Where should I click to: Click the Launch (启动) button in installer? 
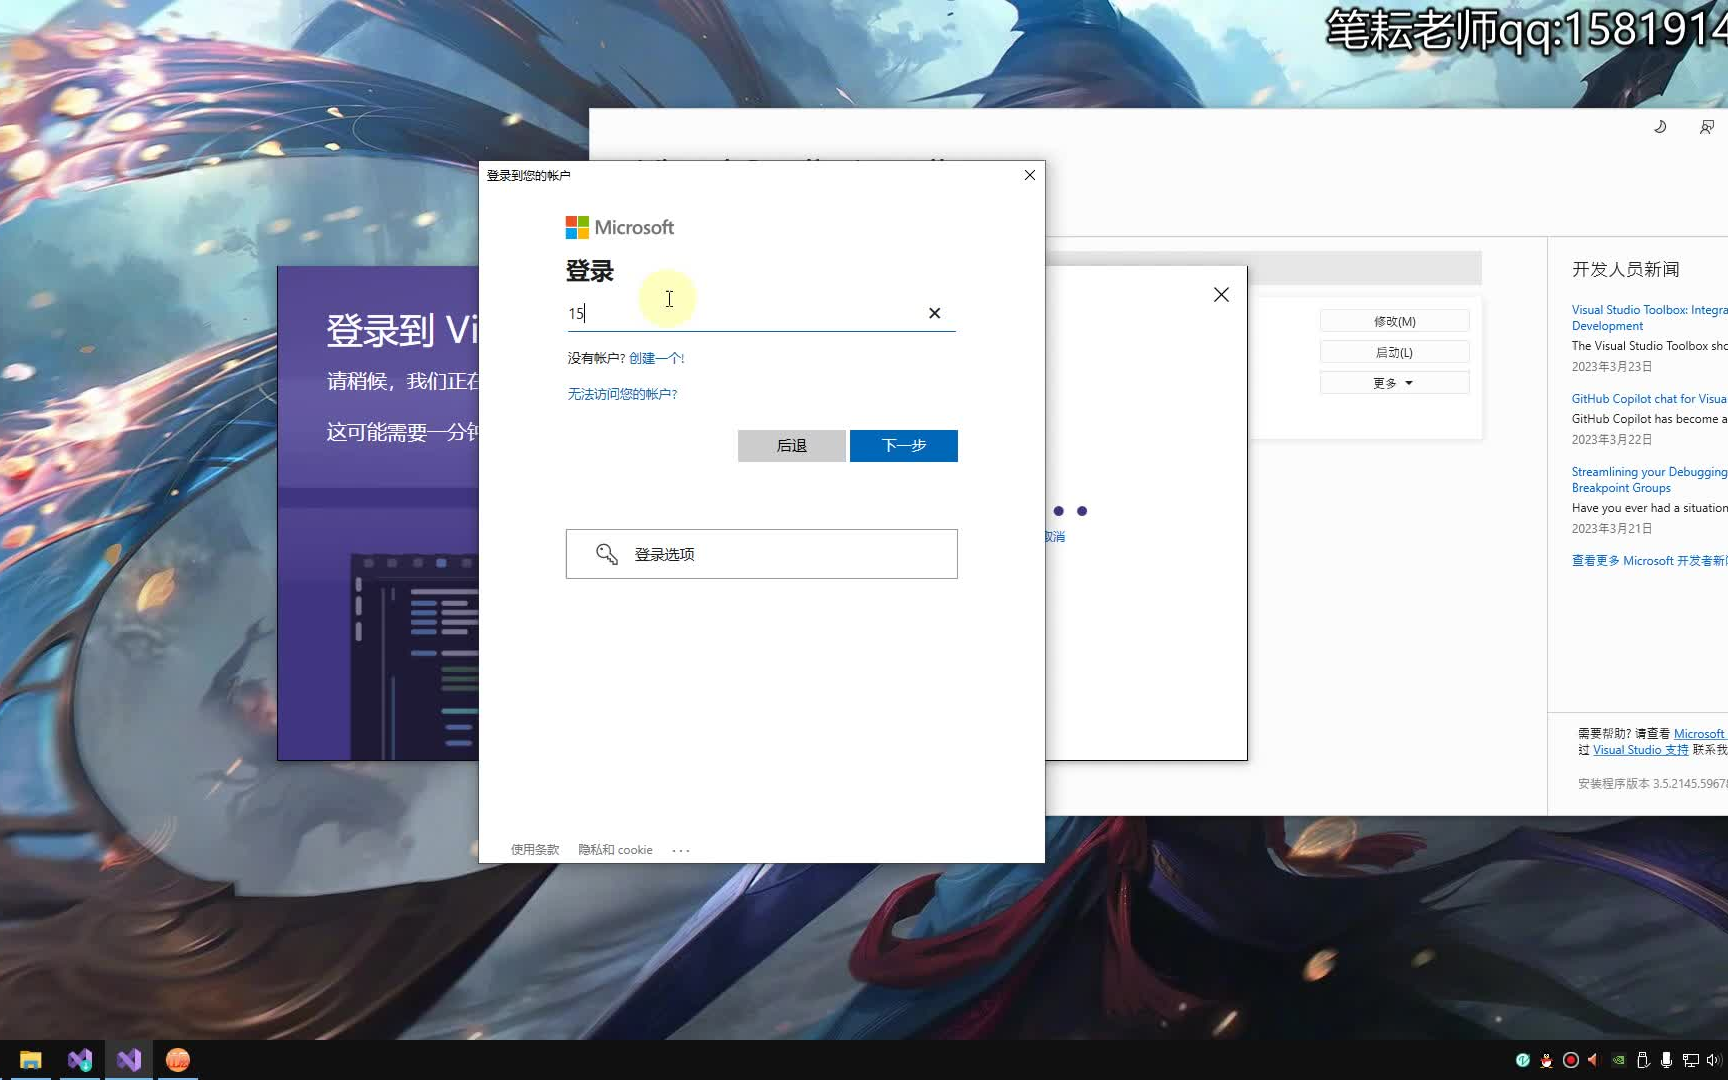pyautogui.click(x=1395, y=352)
